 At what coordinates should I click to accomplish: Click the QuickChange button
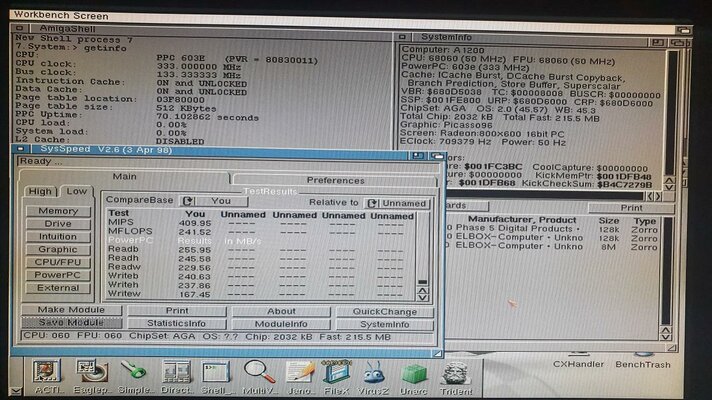point(384,310)
